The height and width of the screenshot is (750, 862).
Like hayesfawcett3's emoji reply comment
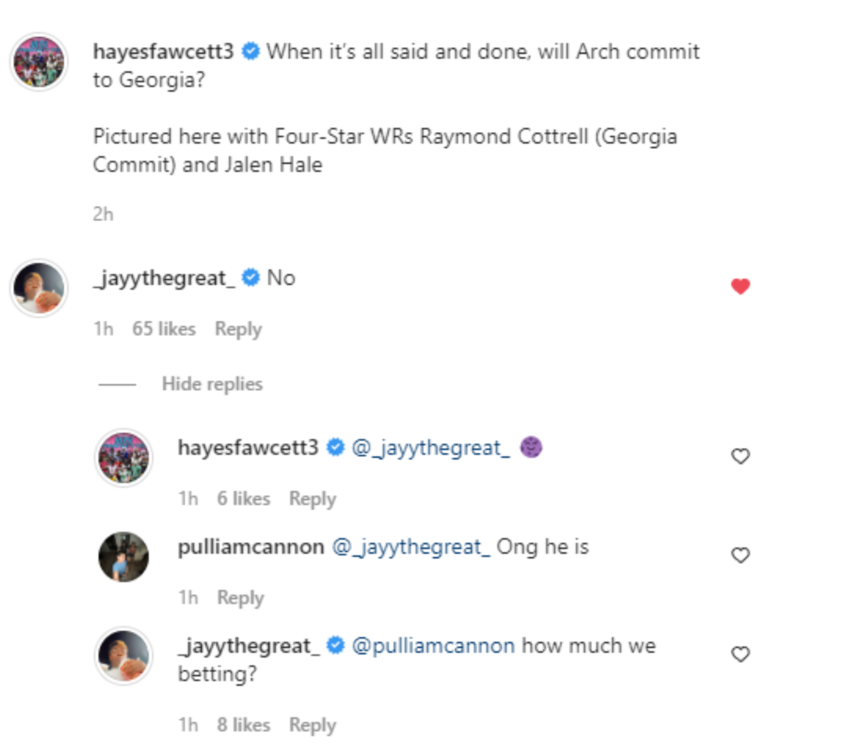(740, 456)
